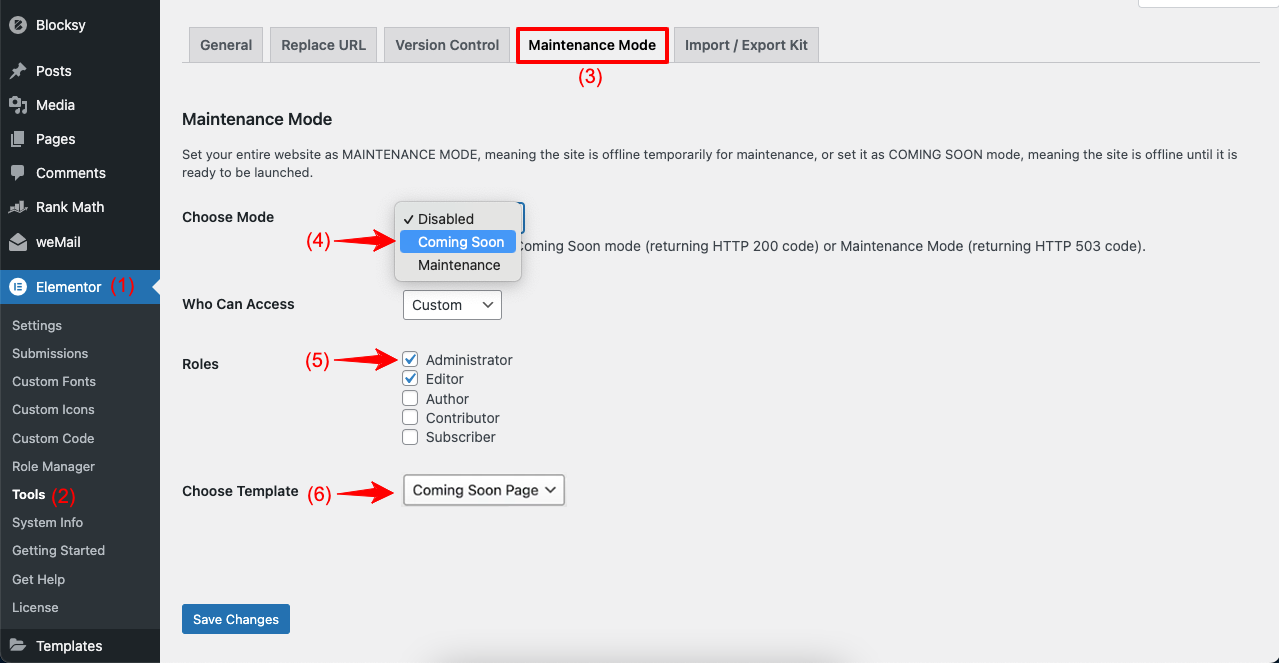Click the weMail envelope icon
Viewport: 1279px width, 663px height.
[x=18, y=242]
